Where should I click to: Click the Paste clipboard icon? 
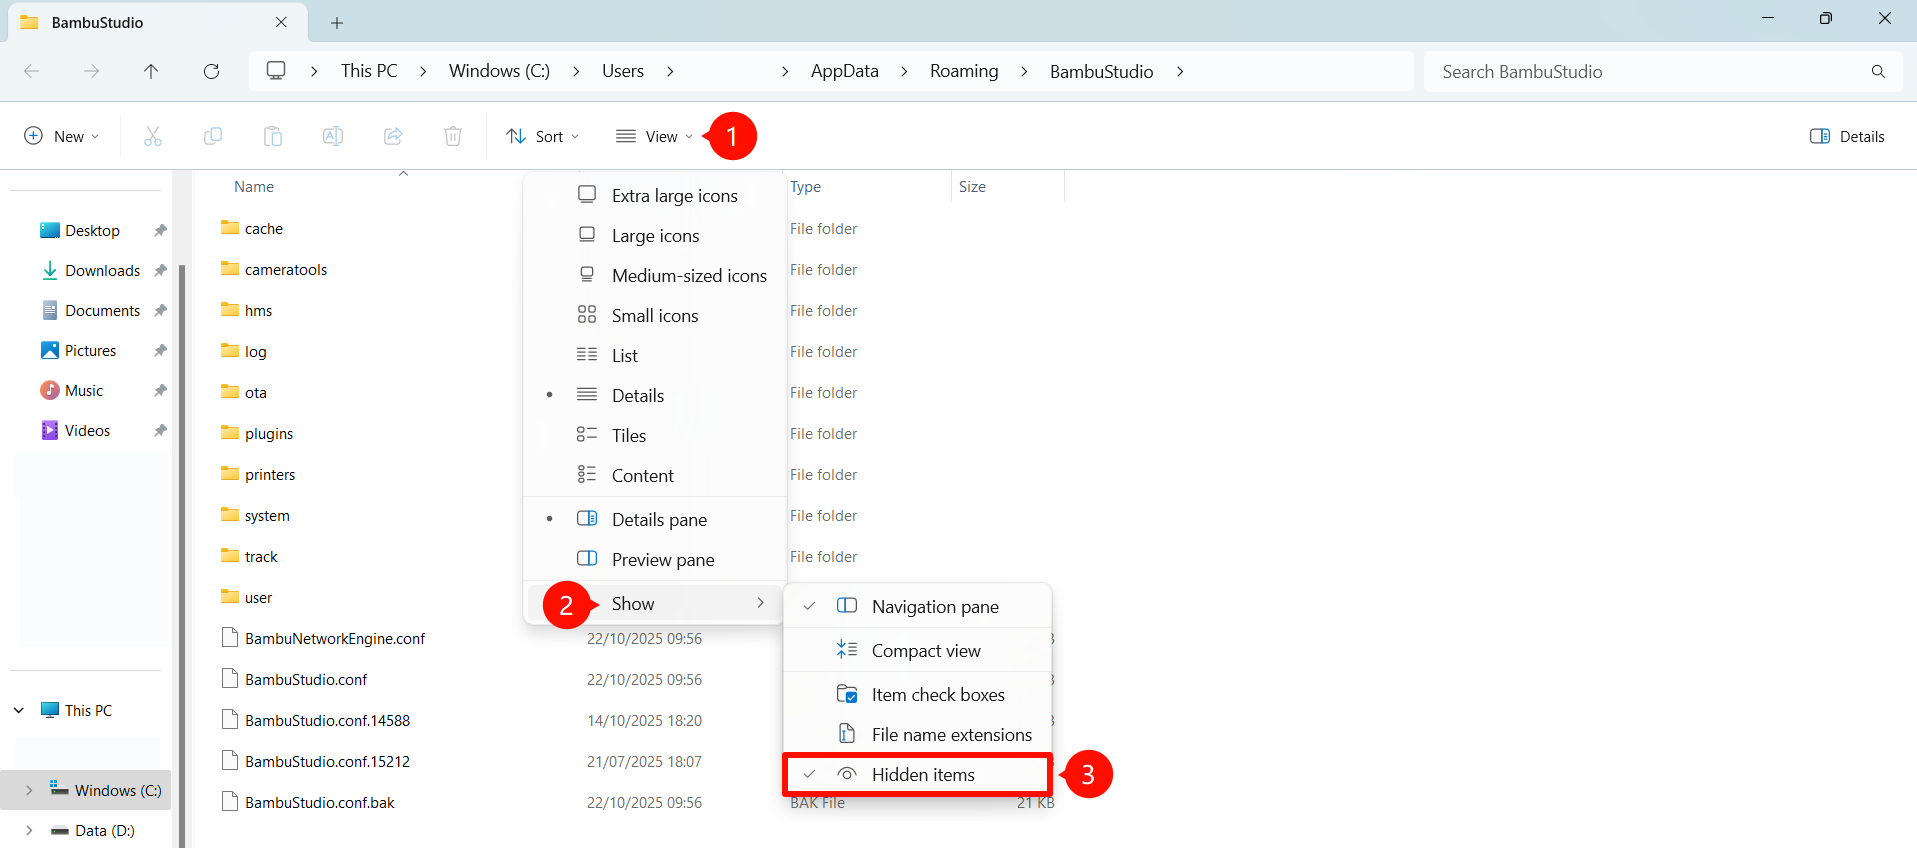click(273, 136)
